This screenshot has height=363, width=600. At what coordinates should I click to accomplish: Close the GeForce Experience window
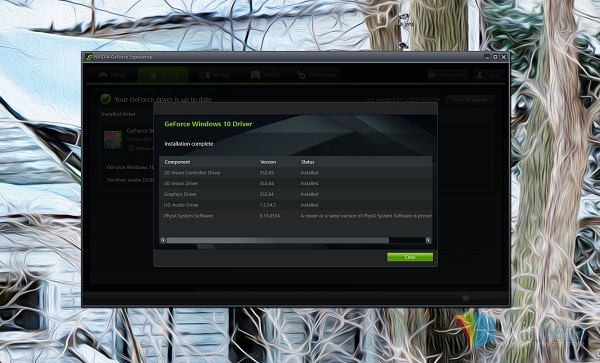[504, 57]
